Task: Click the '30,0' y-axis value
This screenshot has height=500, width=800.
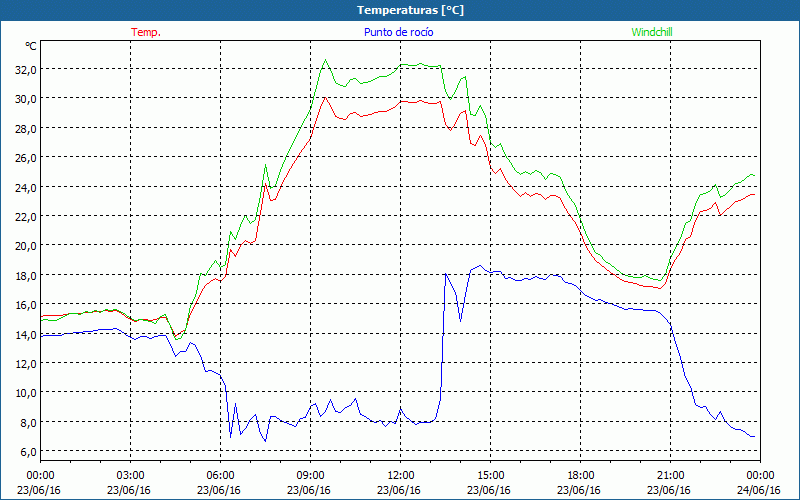Action: coord(26,99)
